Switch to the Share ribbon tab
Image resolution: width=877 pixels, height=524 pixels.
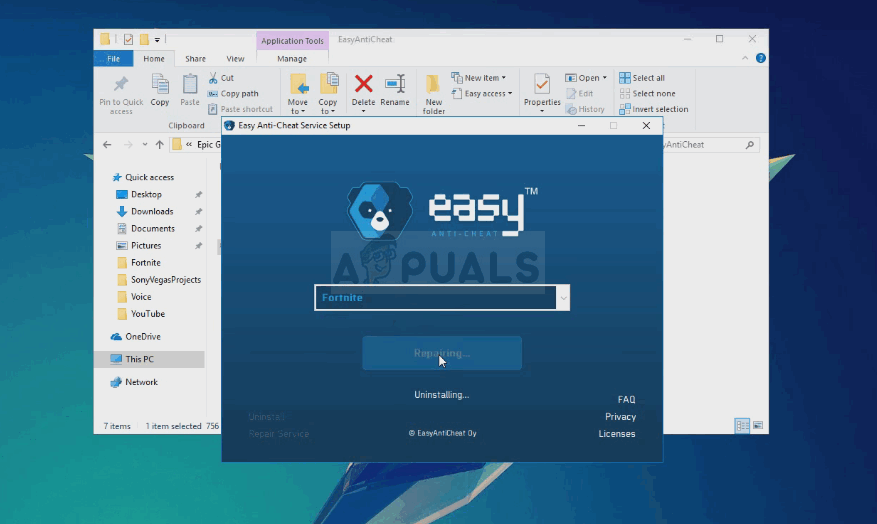[195, 59]
